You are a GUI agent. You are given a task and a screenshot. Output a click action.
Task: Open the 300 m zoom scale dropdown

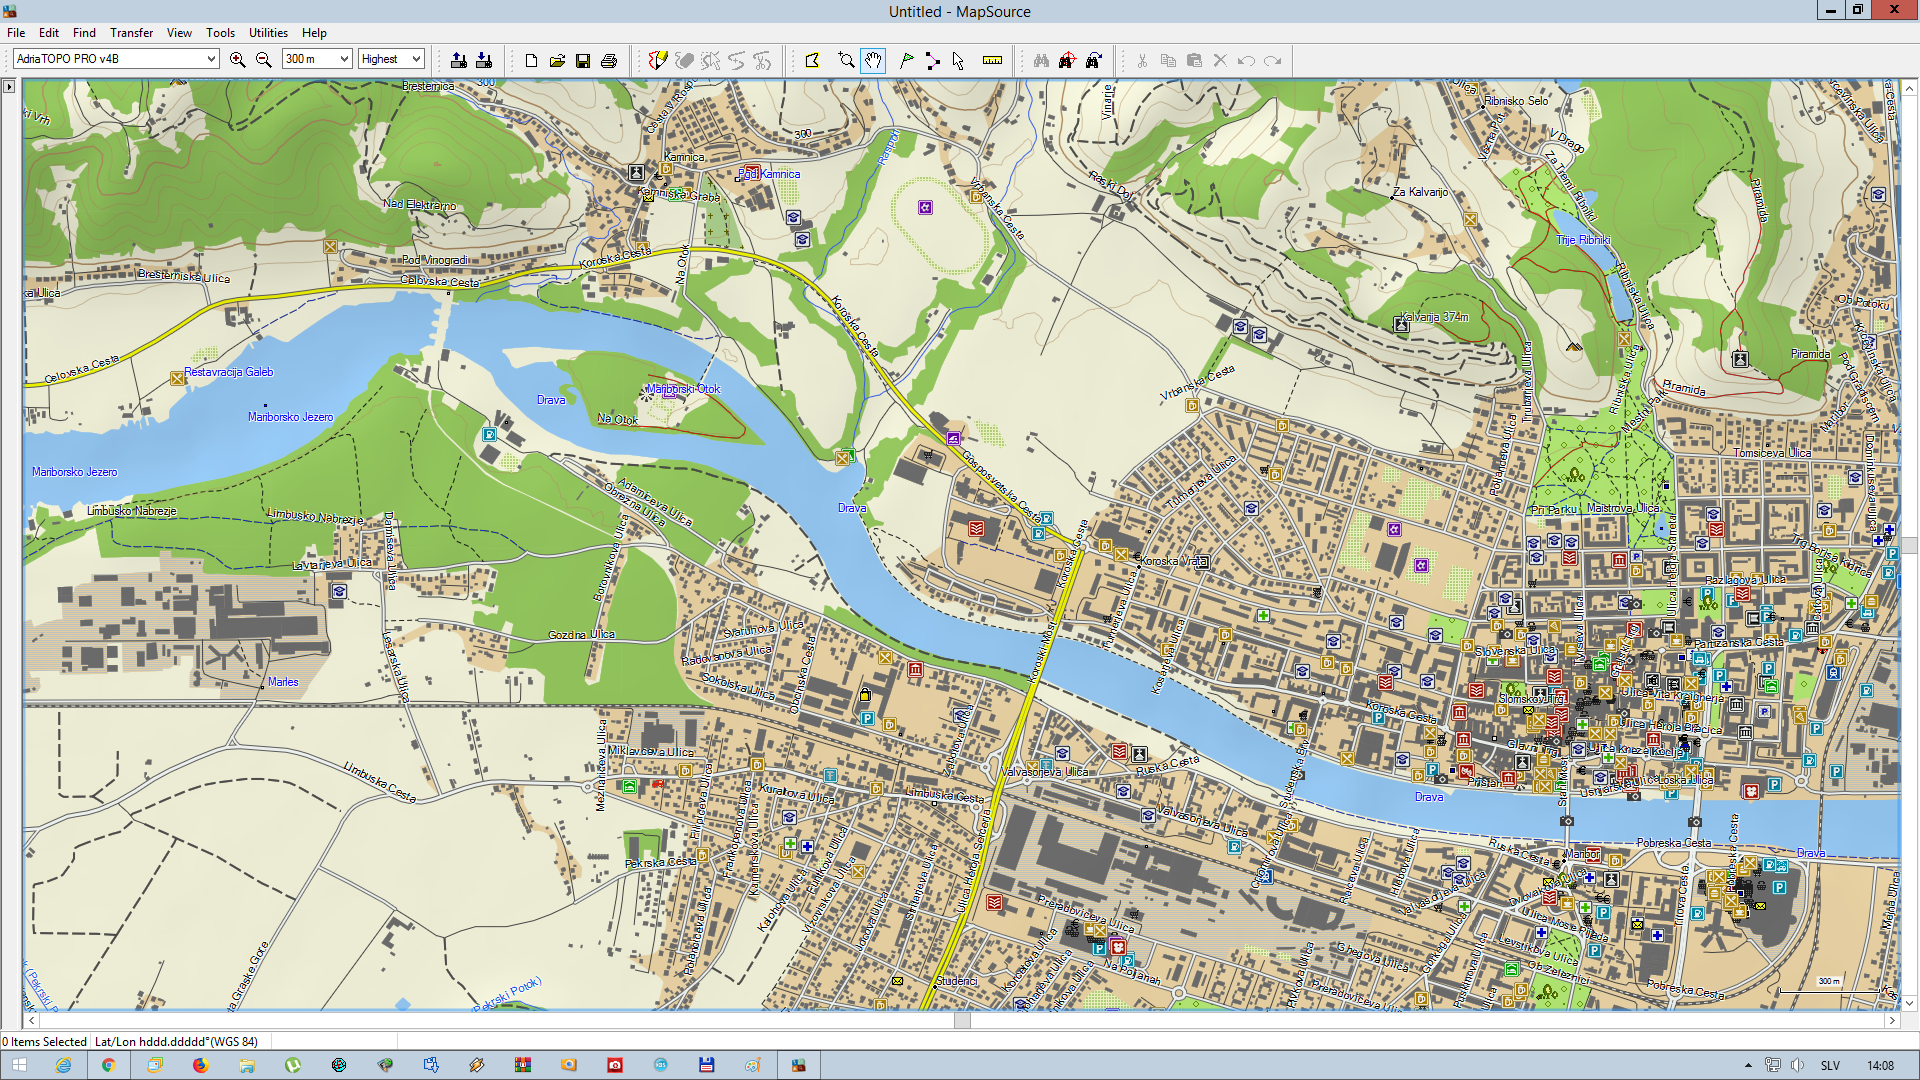click(317, 59)
